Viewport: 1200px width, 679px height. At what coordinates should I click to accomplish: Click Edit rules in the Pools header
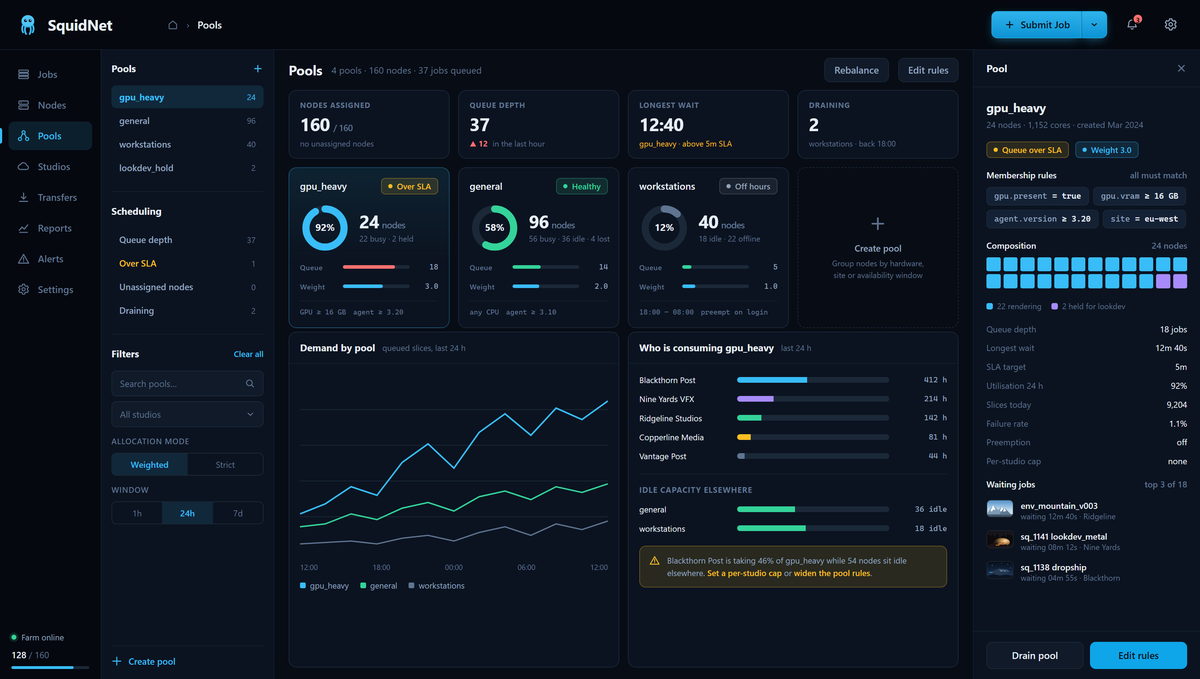pos(928,70)
